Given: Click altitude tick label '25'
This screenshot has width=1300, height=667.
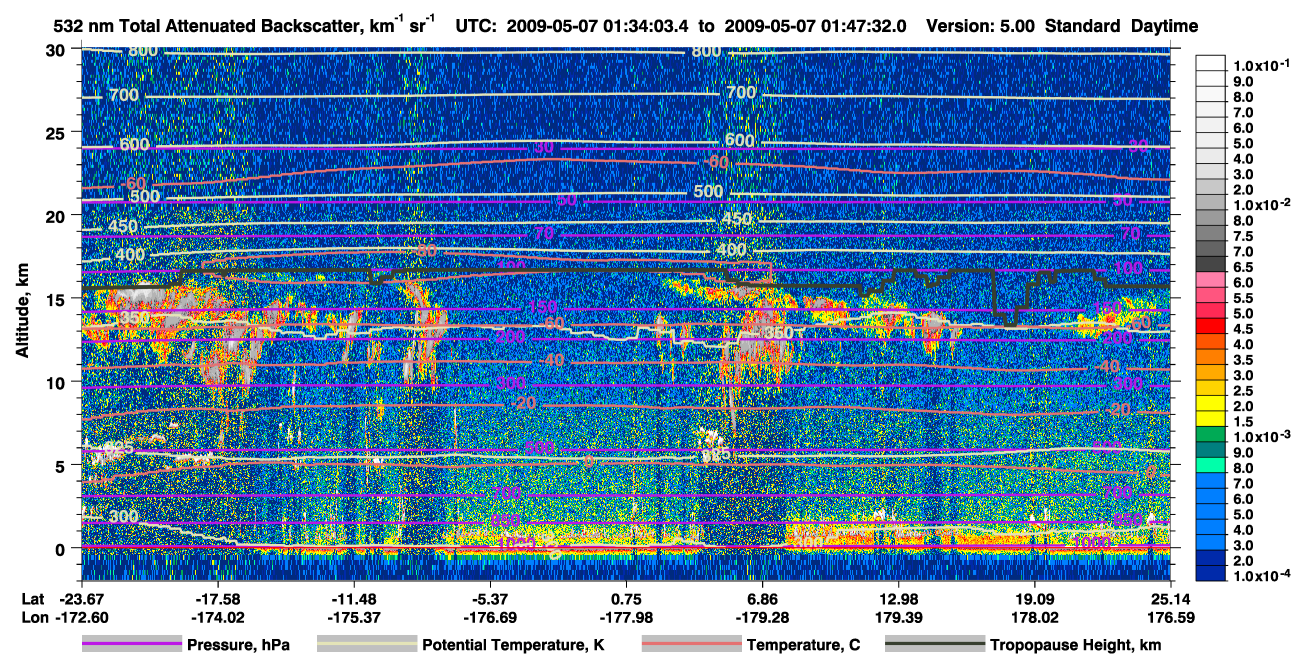Looking at the screenshot, I should [58, 133].
